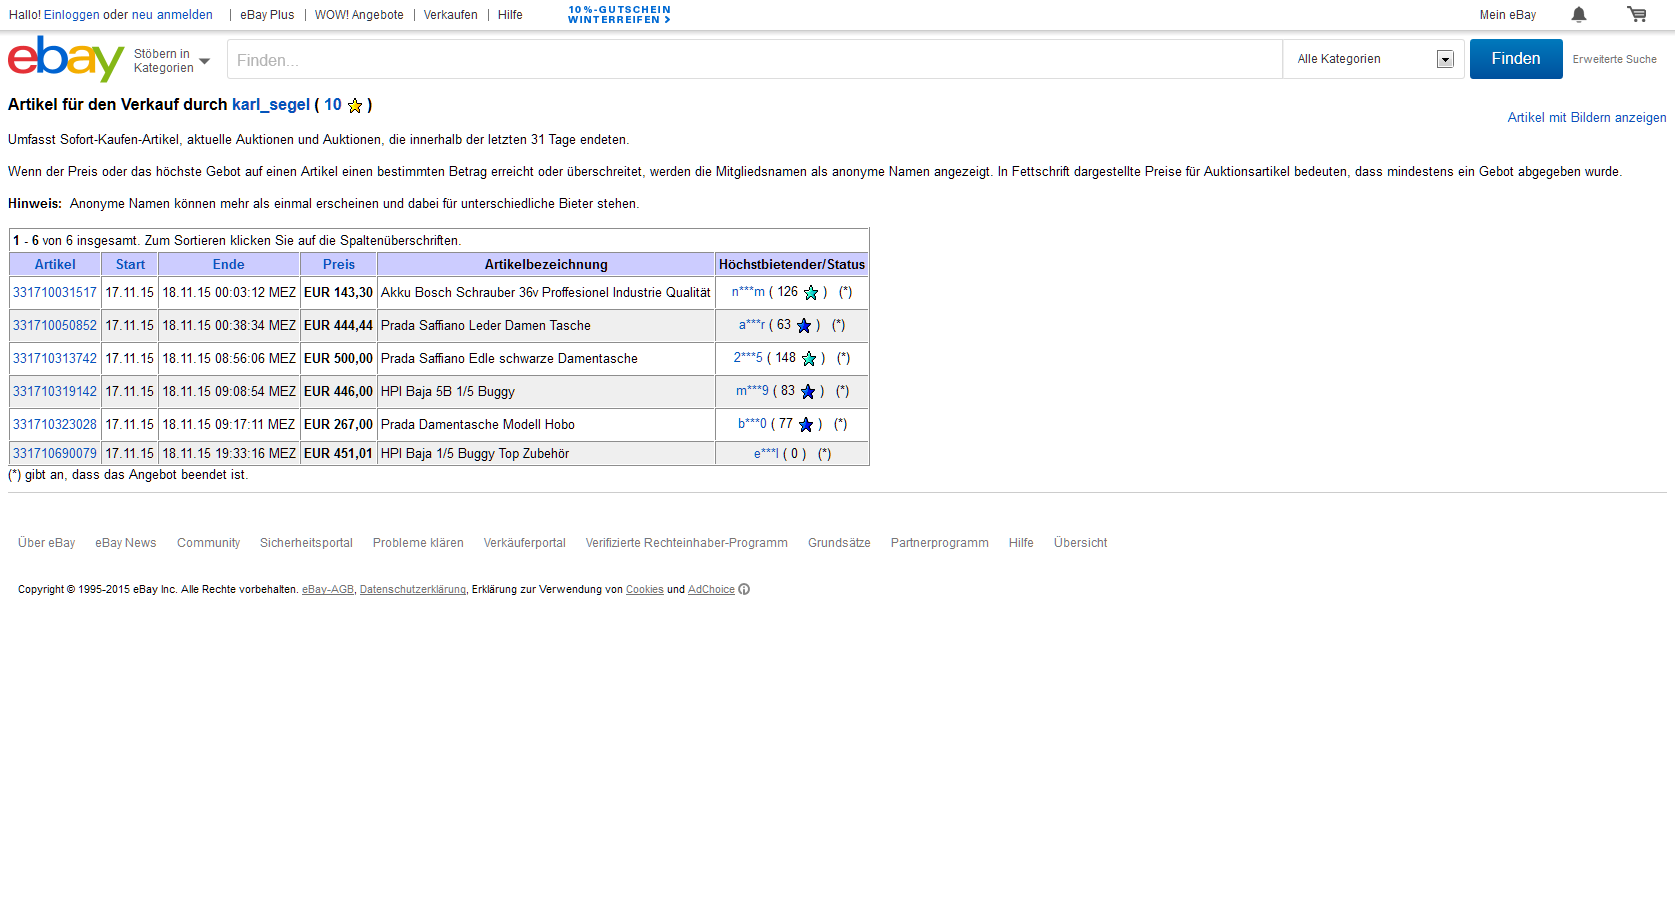Open the shopping cart icon
Viewport: 1675px width, 904px height.
(x=1636, y=14)
